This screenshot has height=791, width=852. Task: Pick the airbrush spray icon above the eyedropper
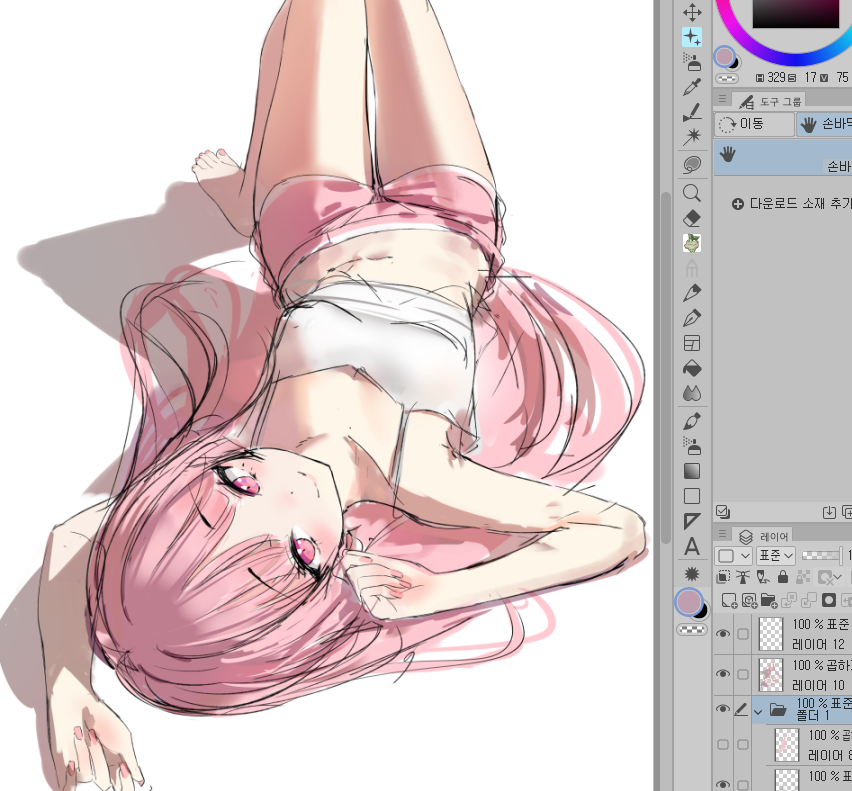(692, 62)
